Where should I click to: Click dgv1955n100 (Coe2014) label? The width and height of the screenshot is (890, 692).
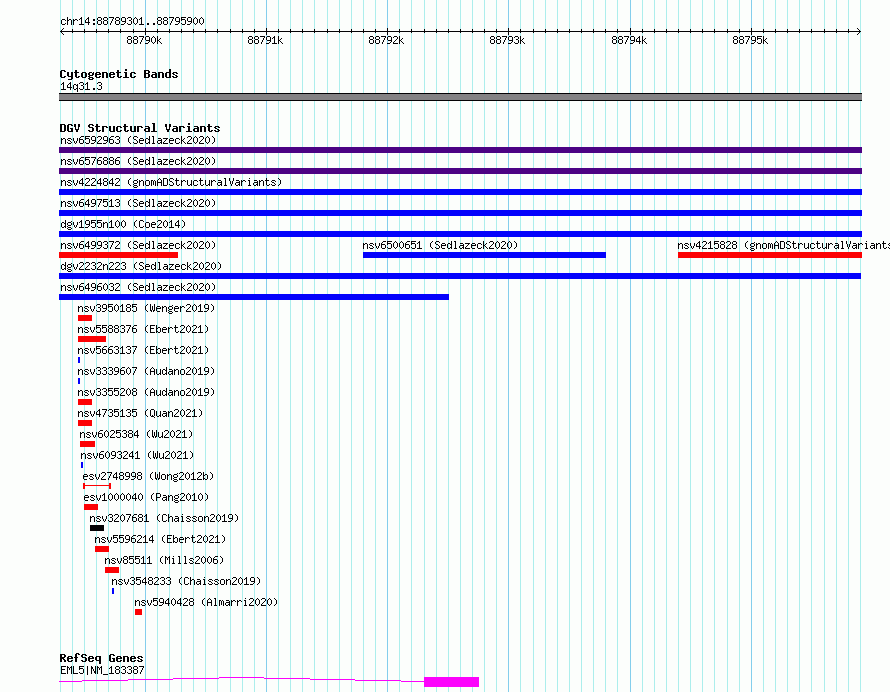click(x=123, y=224)
